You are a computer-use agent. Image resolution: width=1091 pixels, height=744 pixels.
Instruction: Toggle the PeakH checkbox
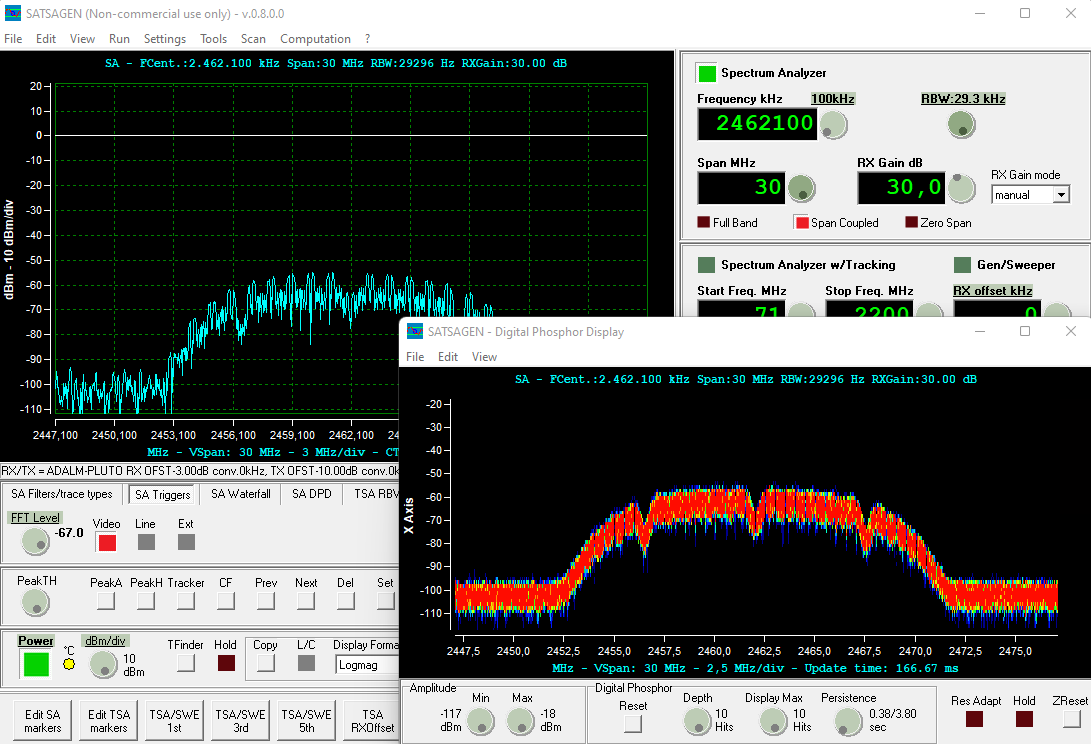pos(146,601)
